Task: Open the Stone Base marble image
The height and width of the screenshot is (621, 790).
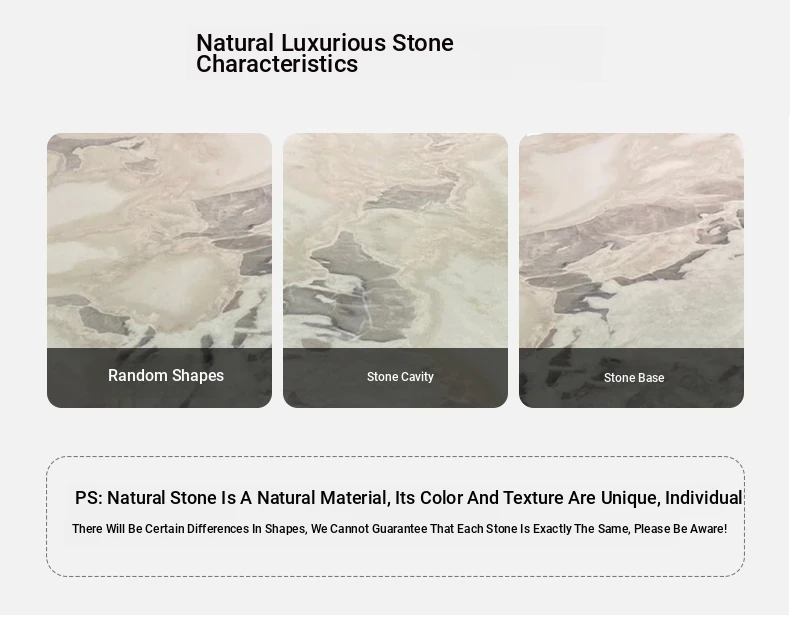Action: point(631,240)
